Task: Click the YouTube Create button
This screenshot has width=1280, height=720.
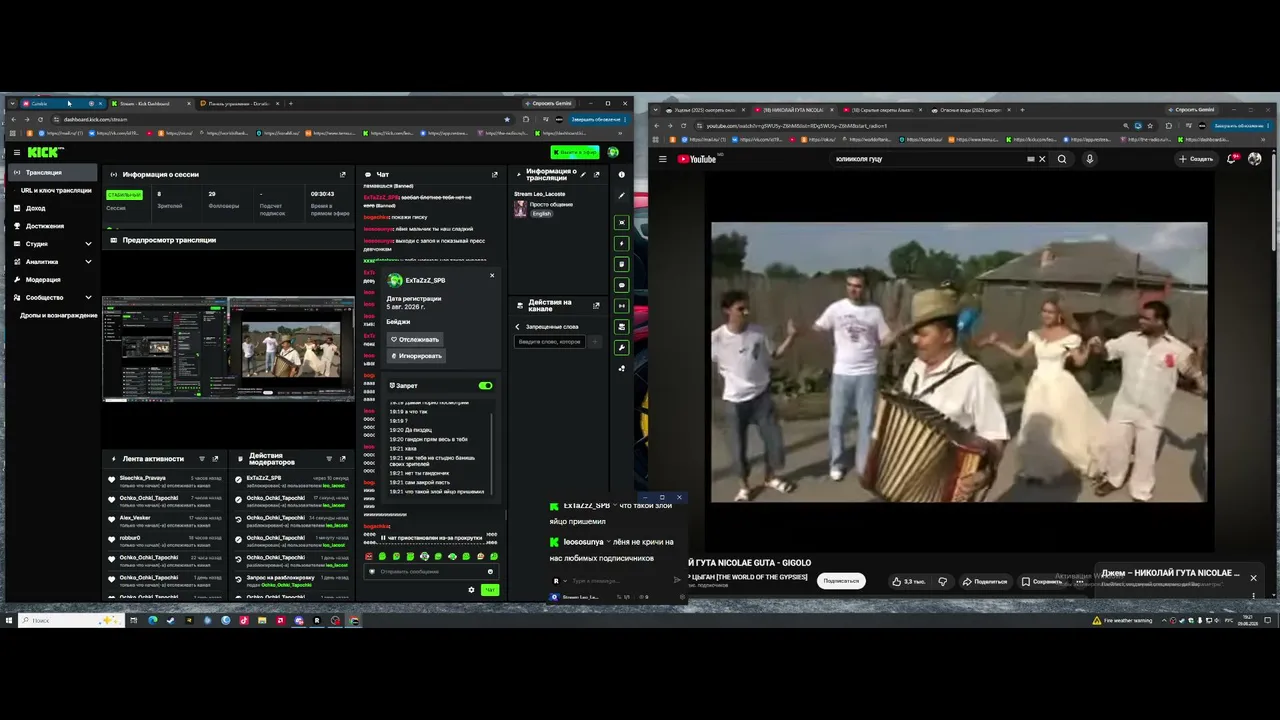Action: click(1196, 159)
